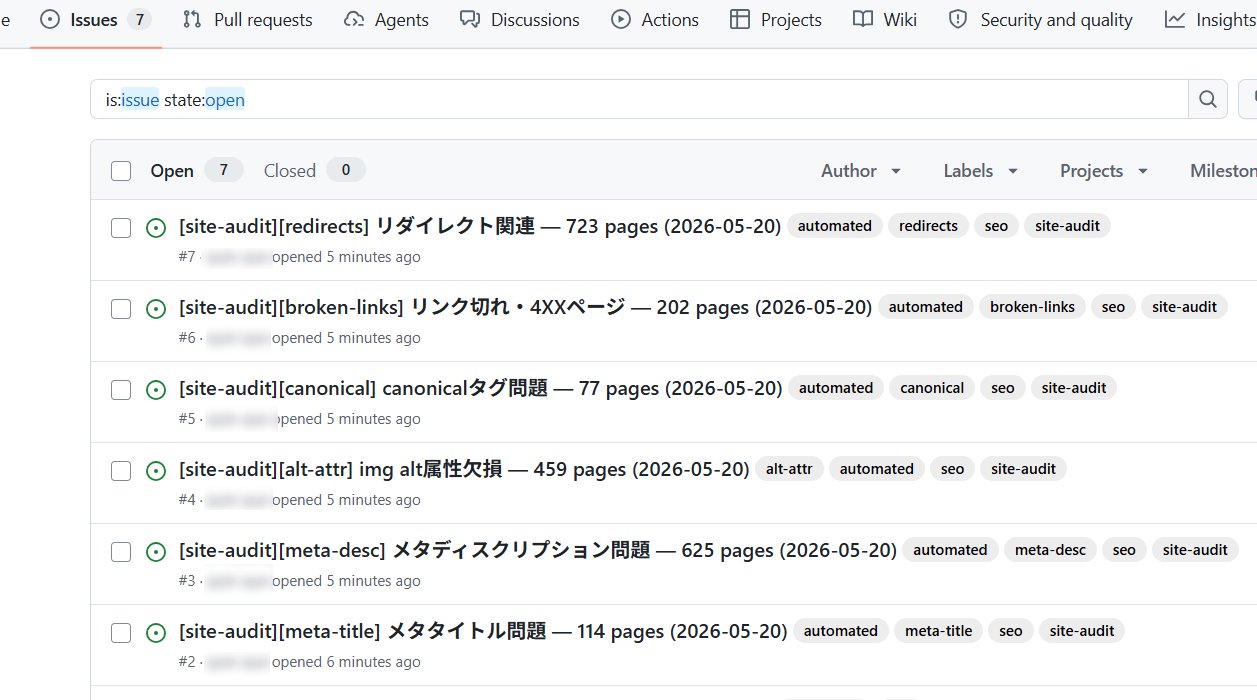Open the Agents tab
This screenshot has height=700, width=1257.
click(386, 20)
